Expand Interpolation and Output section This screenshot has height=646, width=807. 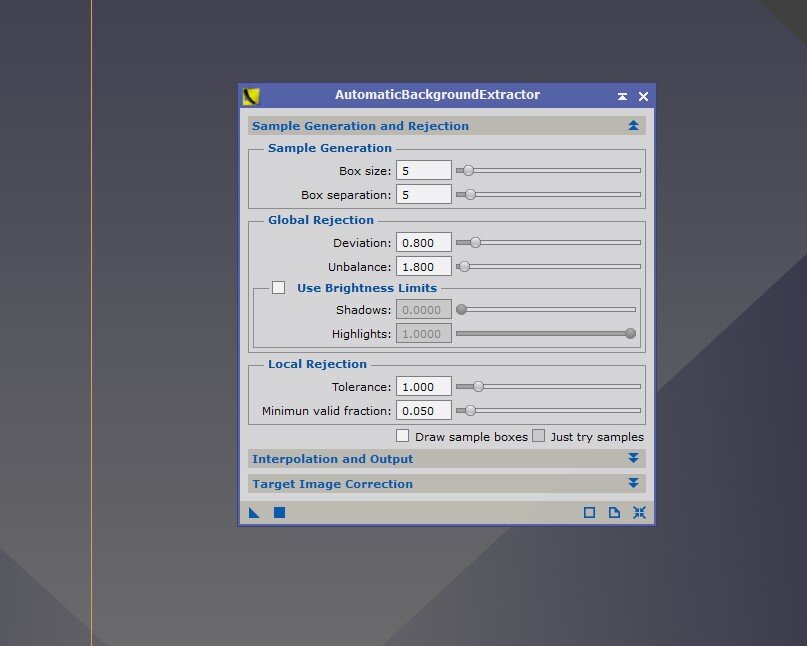click(634, 458)
